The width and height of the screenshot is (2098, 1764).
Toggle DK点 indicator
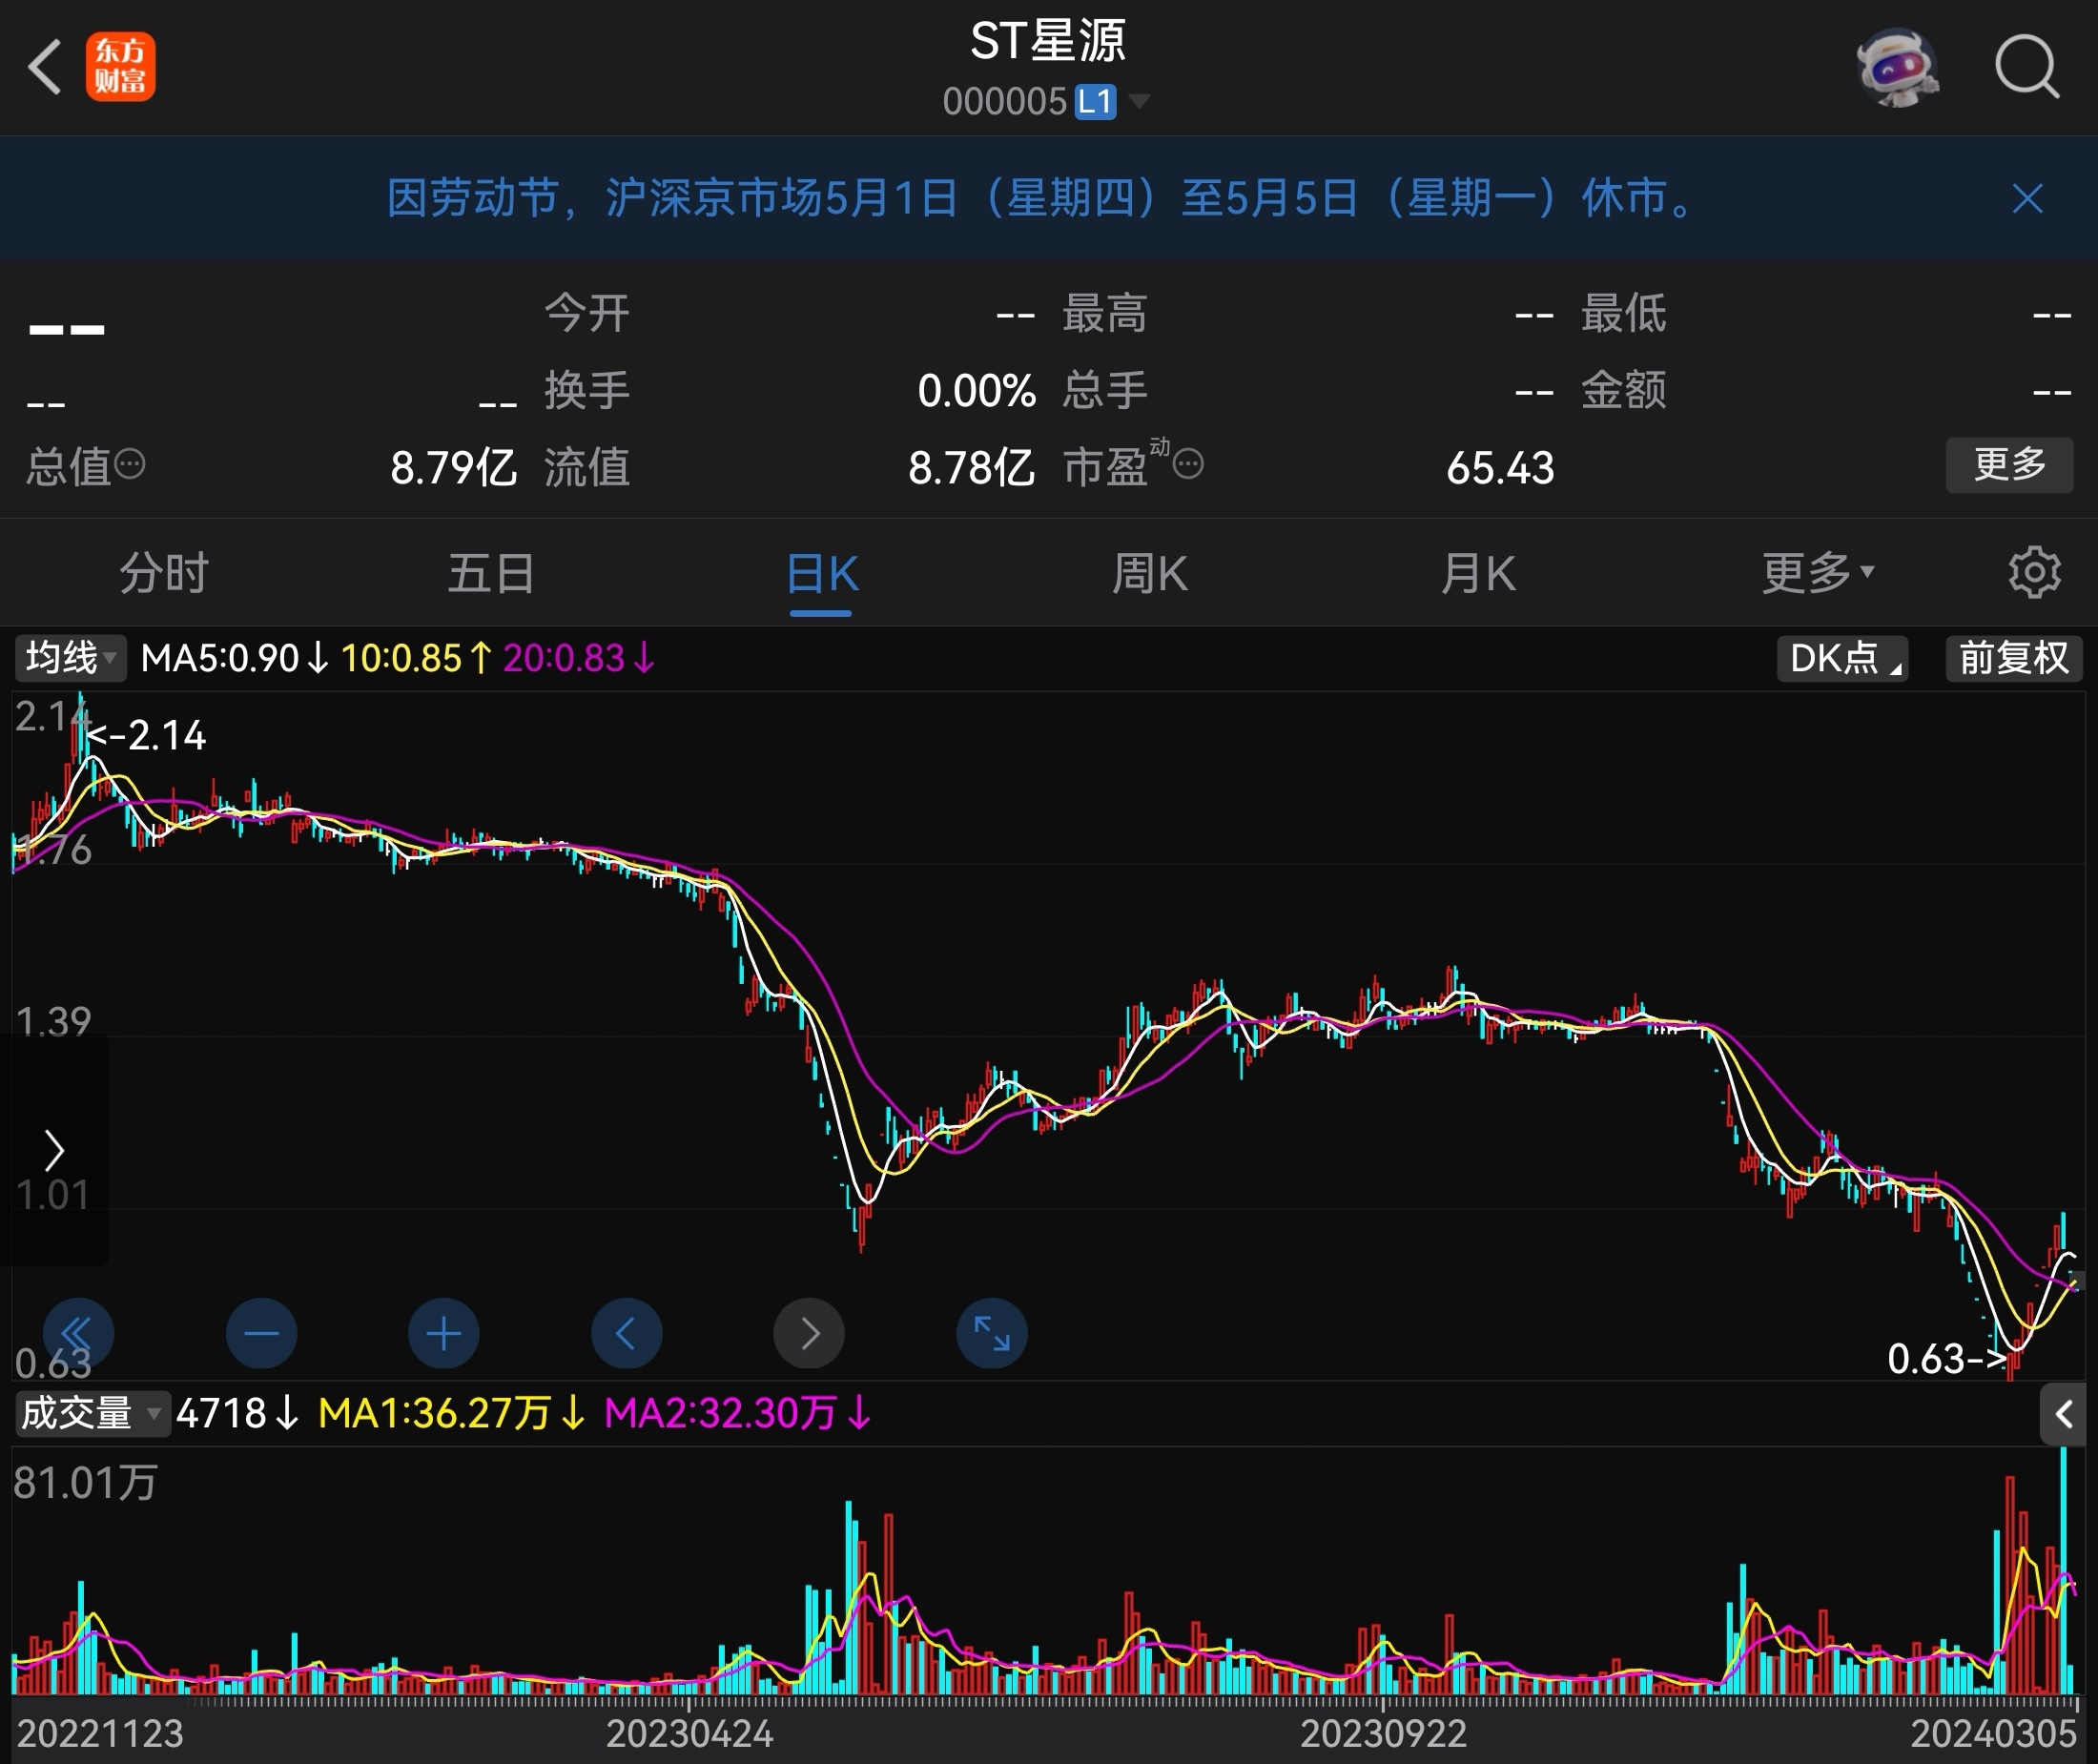coord(1842,658)
